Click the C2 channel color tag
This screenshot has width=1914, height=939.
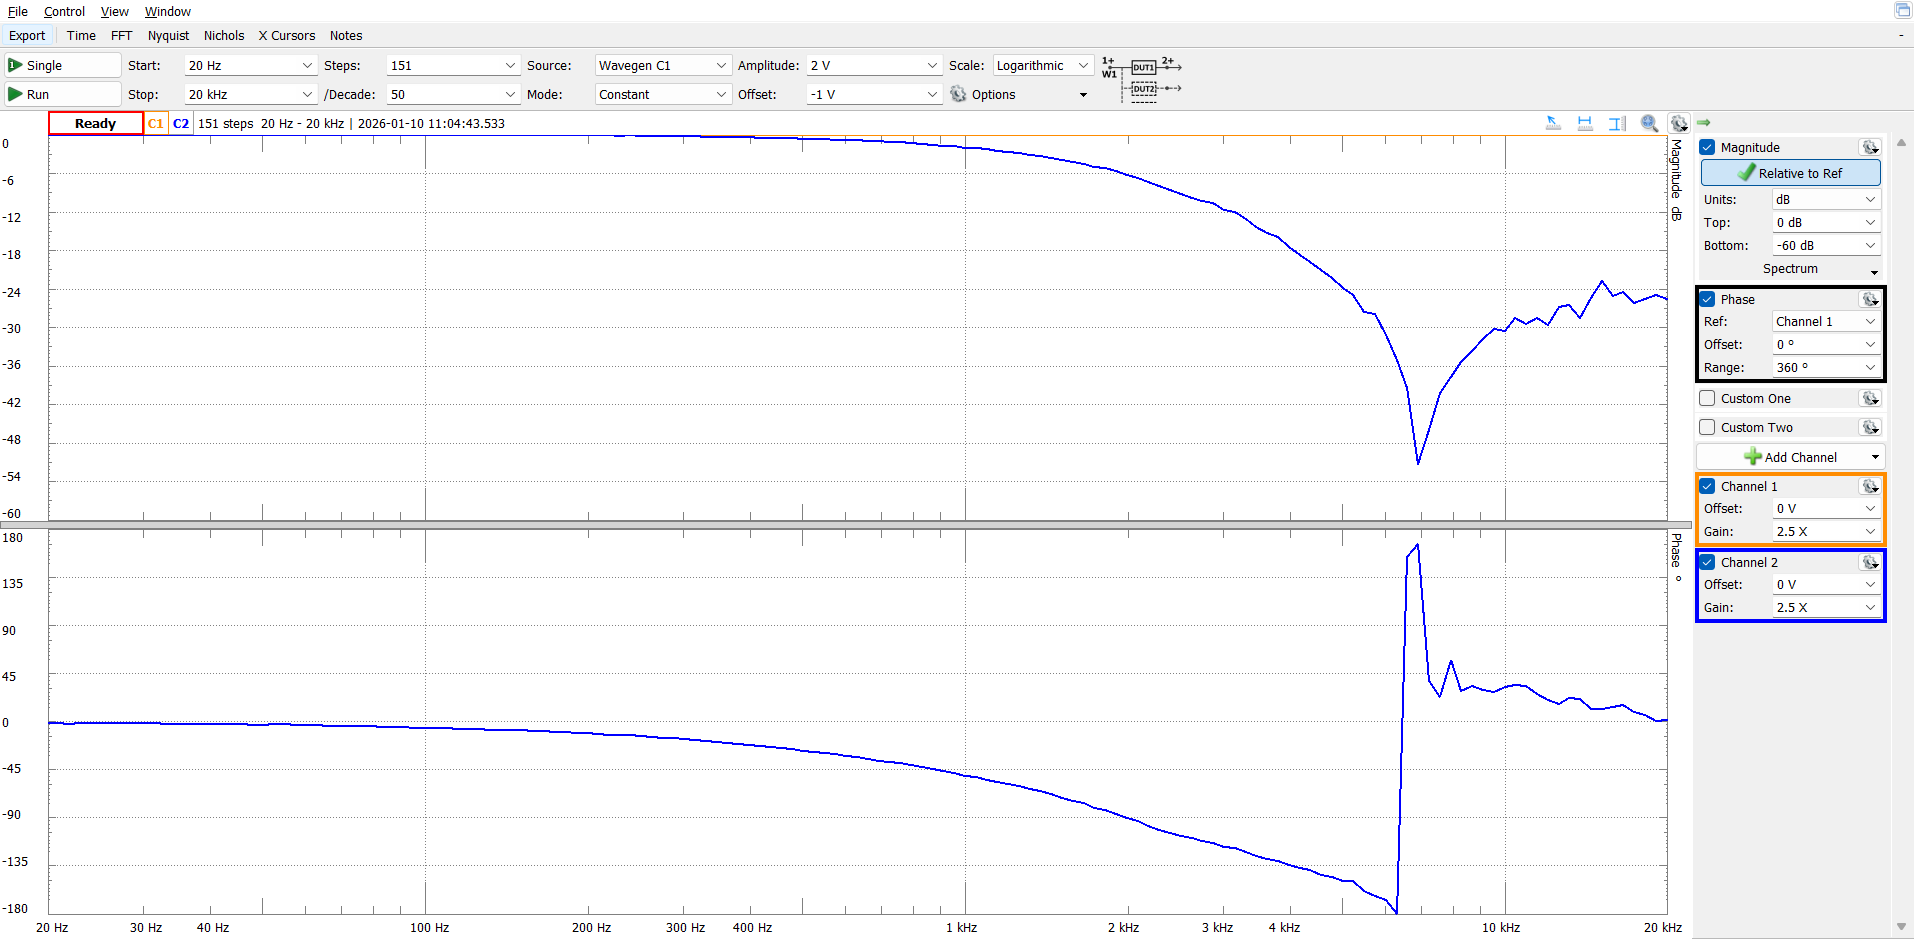pos(181,123)
